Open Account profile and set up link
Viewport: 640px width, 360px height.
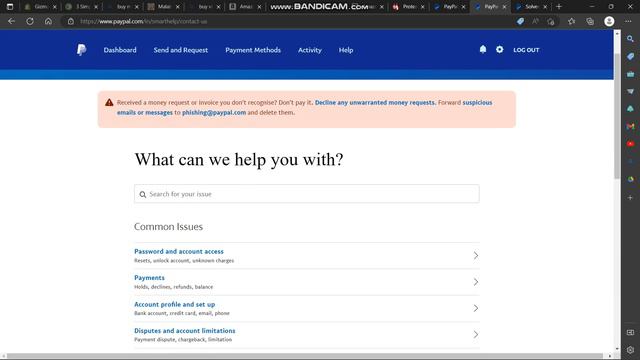pos(174,304)
